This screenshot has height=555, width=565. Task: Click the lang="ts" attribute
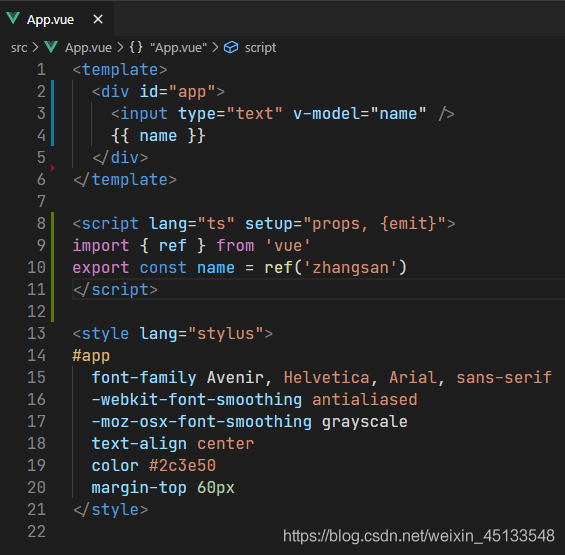pos(192,224)
